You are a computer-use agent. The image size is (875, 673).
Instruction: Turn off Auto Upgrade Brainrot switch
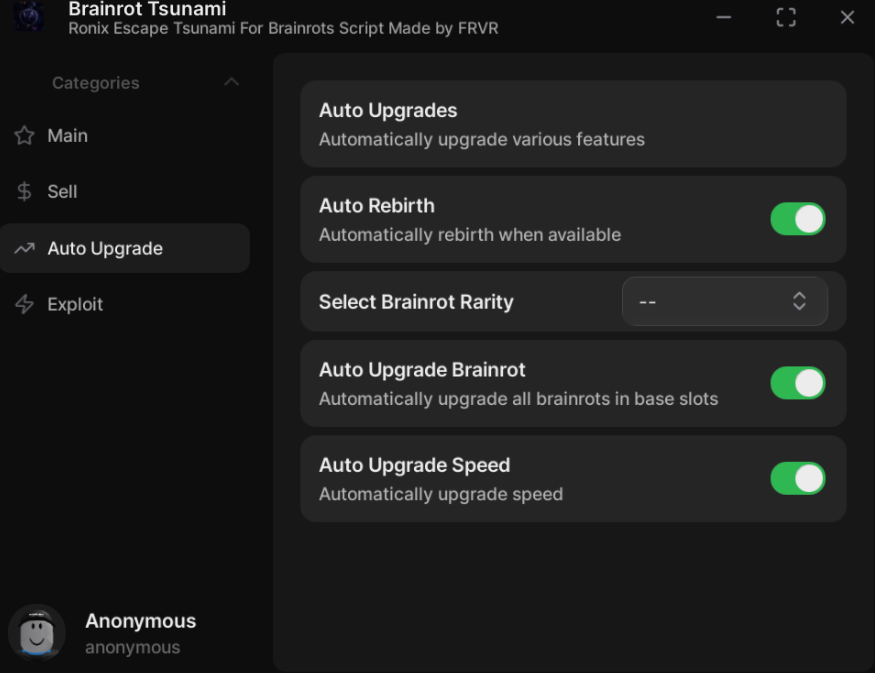(x=797, y=383)
